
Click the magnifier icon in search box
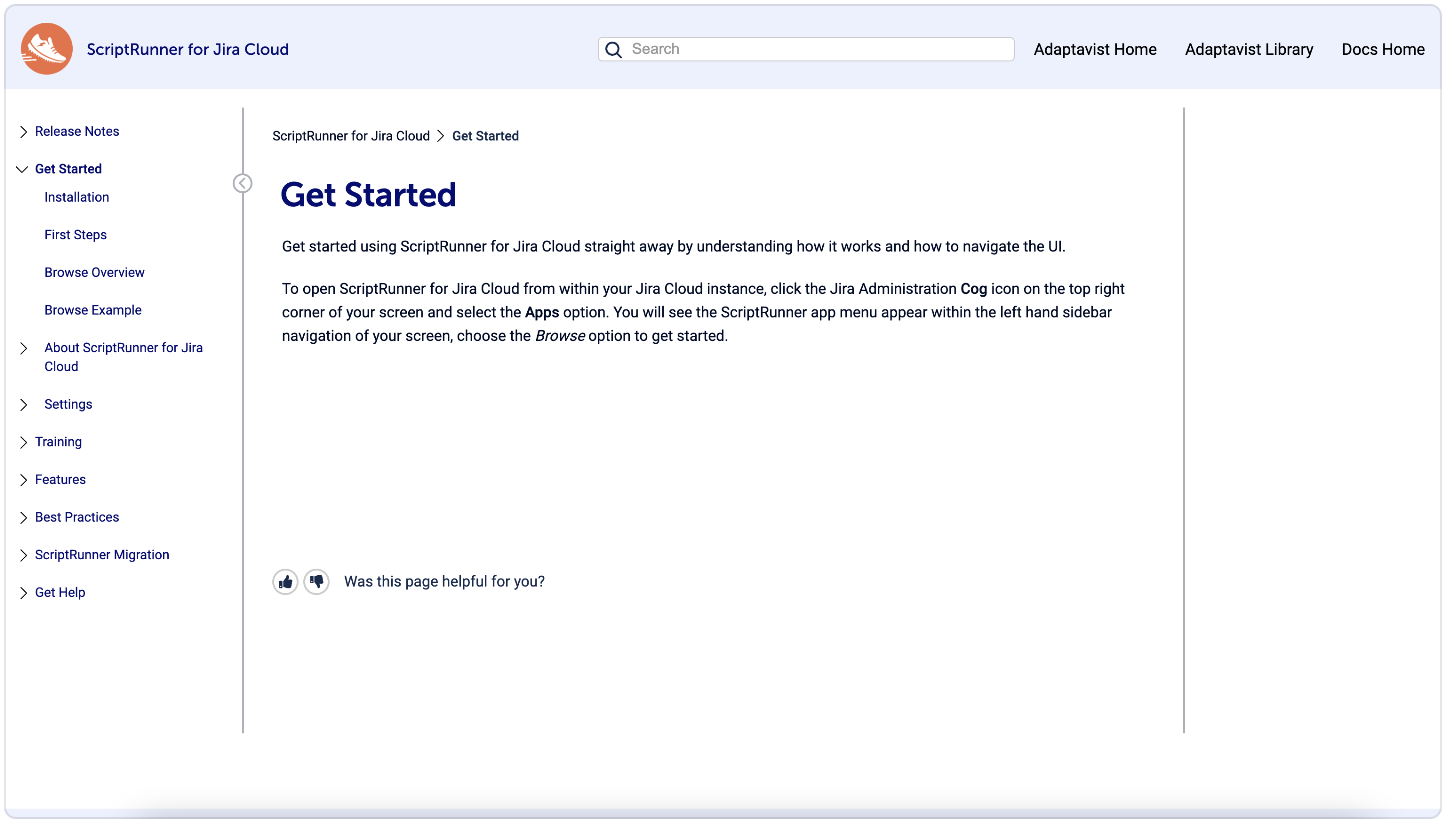point(614,49)
